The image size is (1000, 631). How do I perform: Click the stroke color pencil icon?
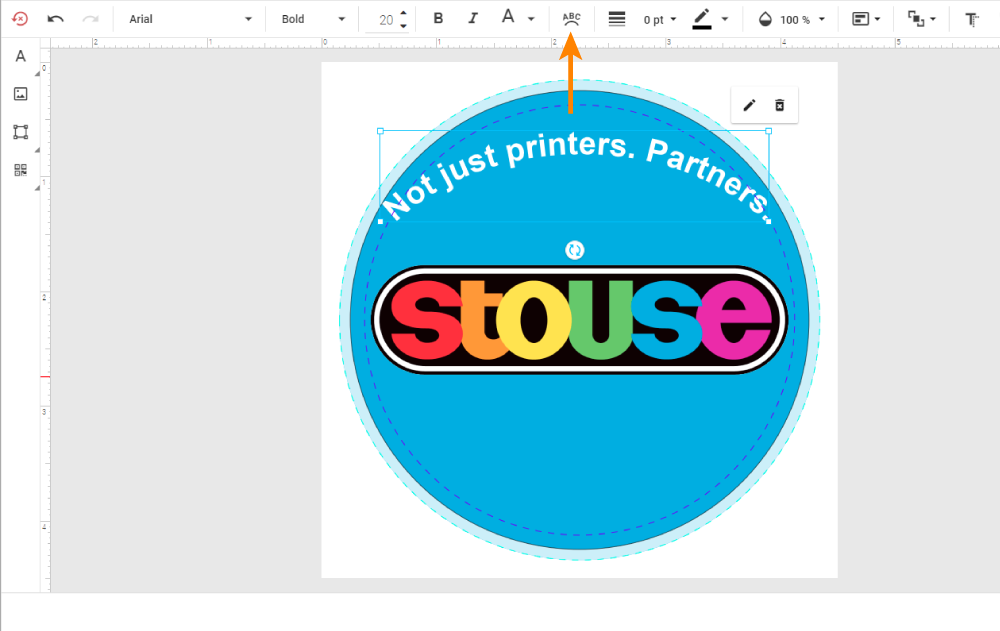702,19
